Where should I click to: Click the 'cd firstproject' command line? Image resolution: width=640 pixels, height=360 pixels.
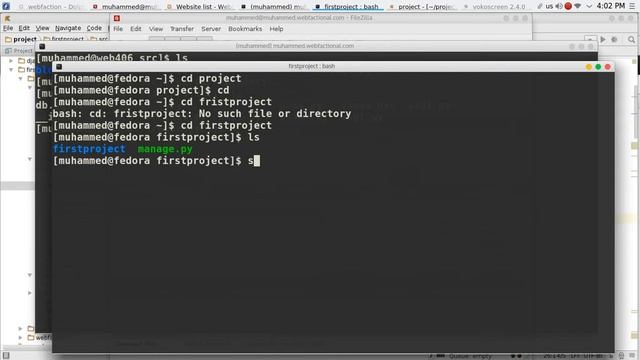pyautogui.click(x=162, y=125)
